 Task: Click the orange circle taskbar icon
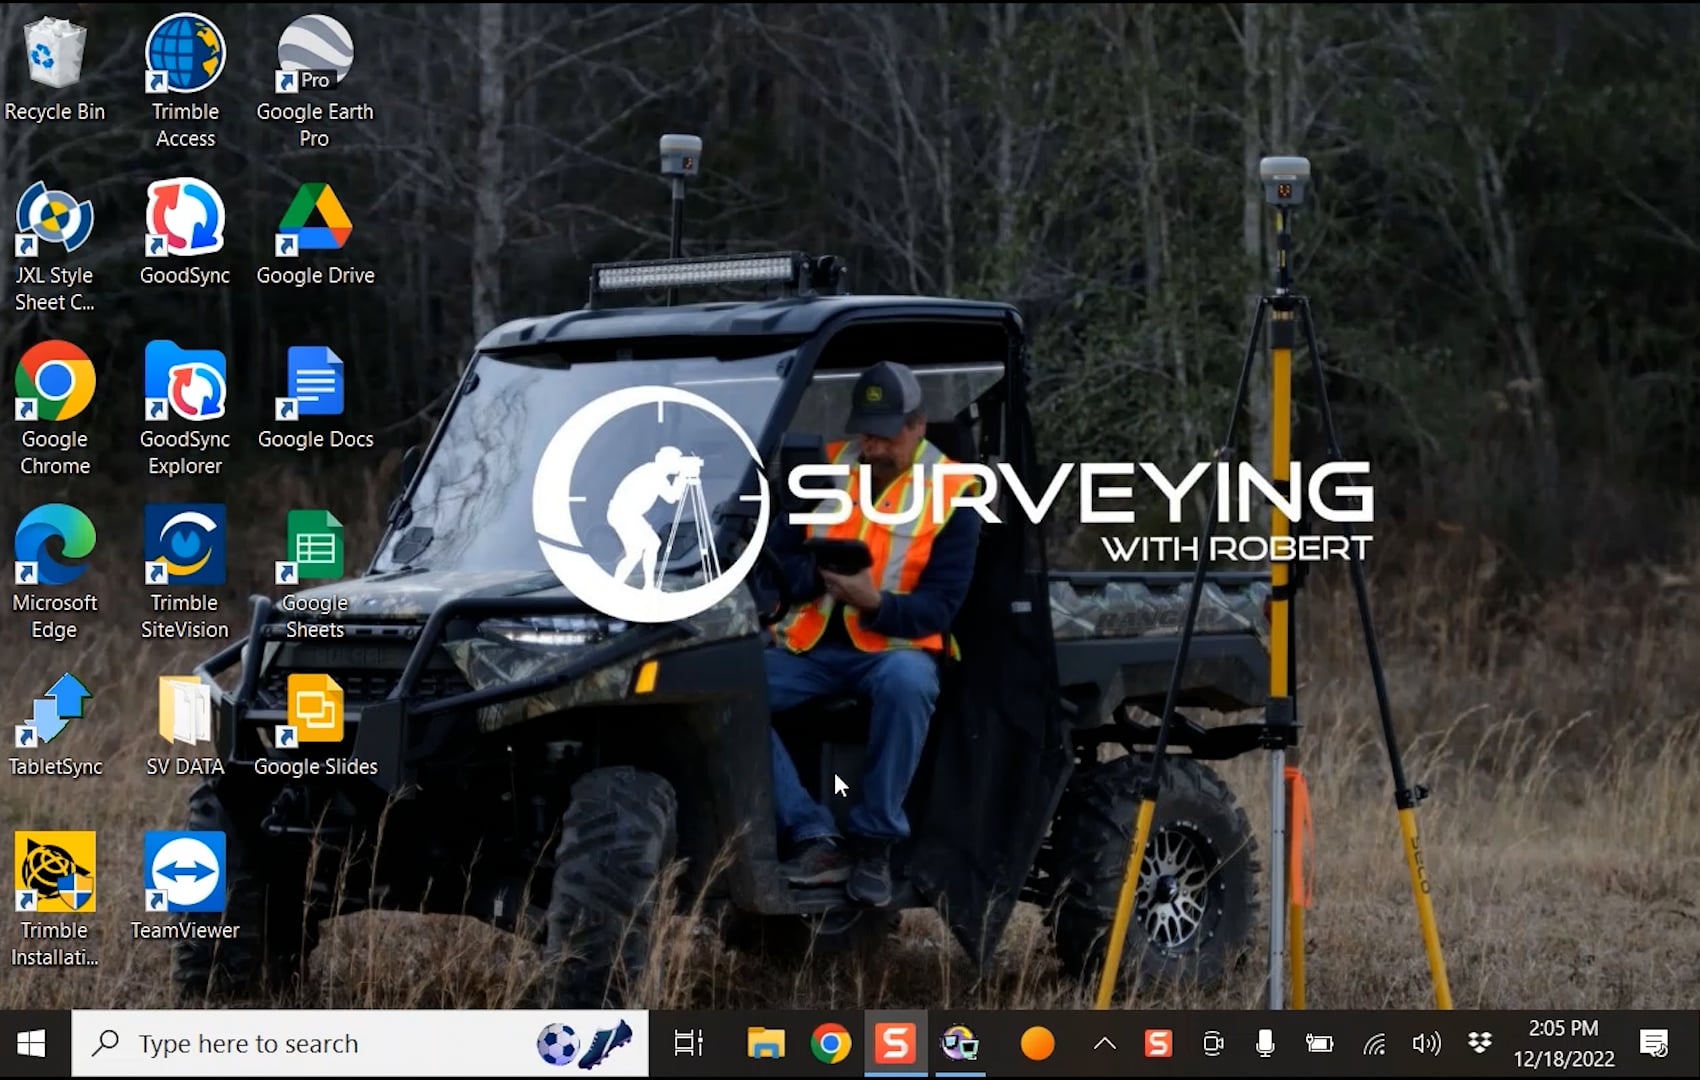click(1037, 1044)
